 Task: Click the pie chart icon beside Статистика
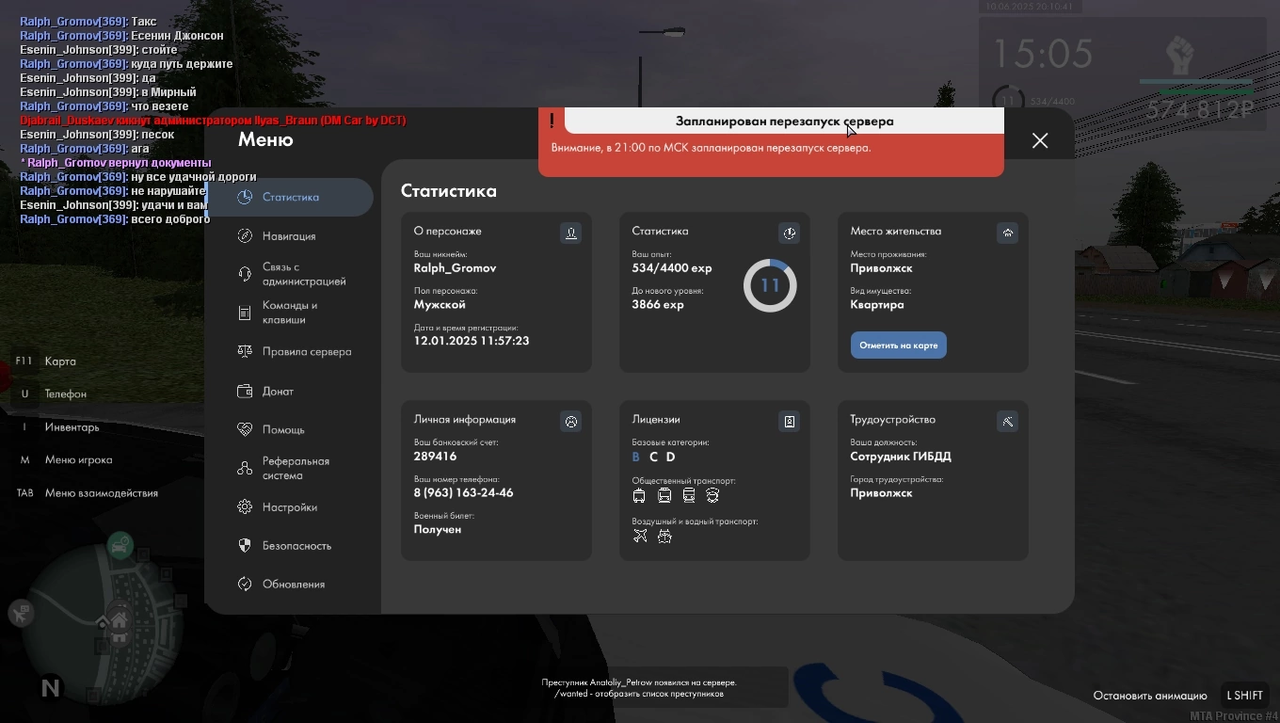(244, 197)
